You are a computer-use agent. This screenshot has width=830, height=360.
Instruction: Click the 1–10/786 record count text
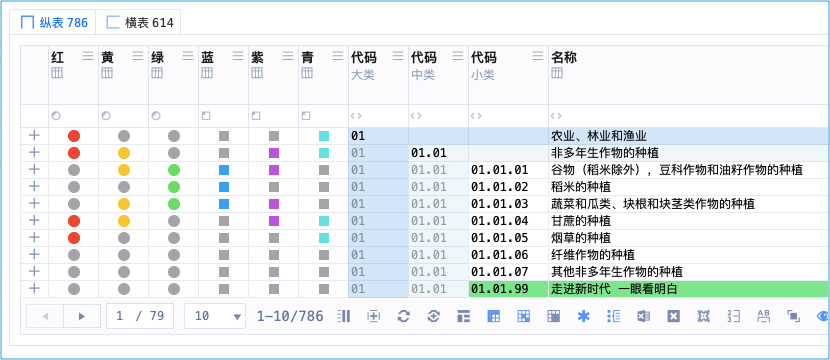pos(290,316)
